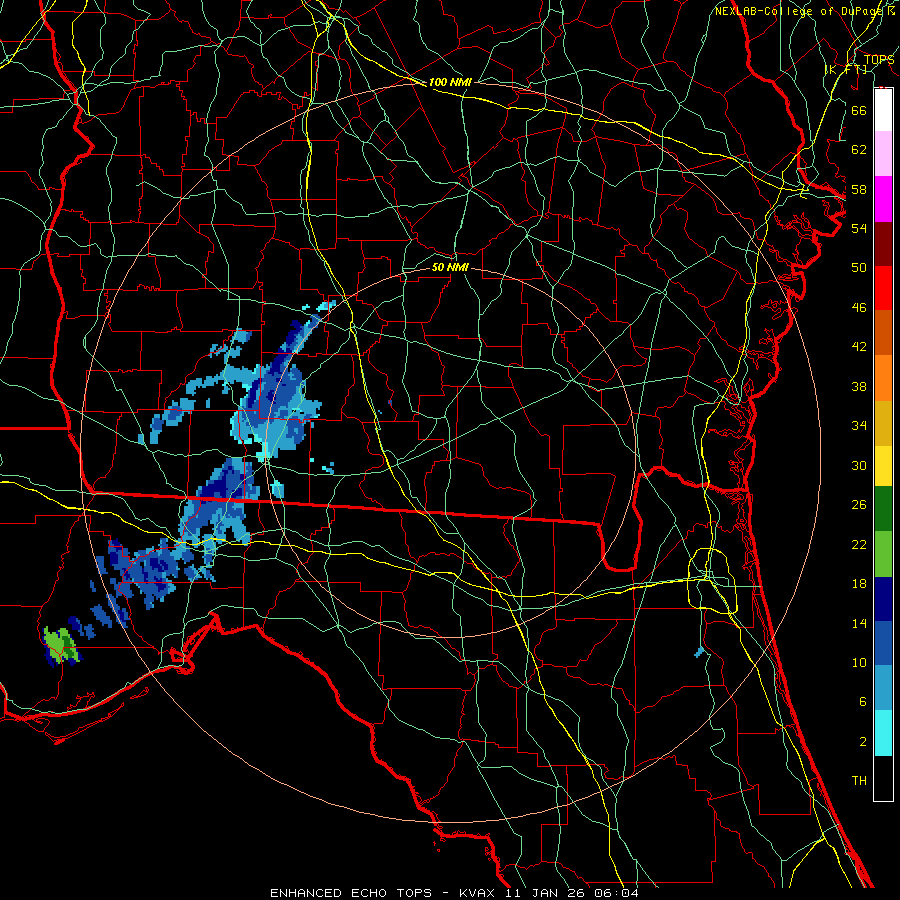Click the '50' legend value label
Viewport: 900px width, 900px height.
pos(859,268)
